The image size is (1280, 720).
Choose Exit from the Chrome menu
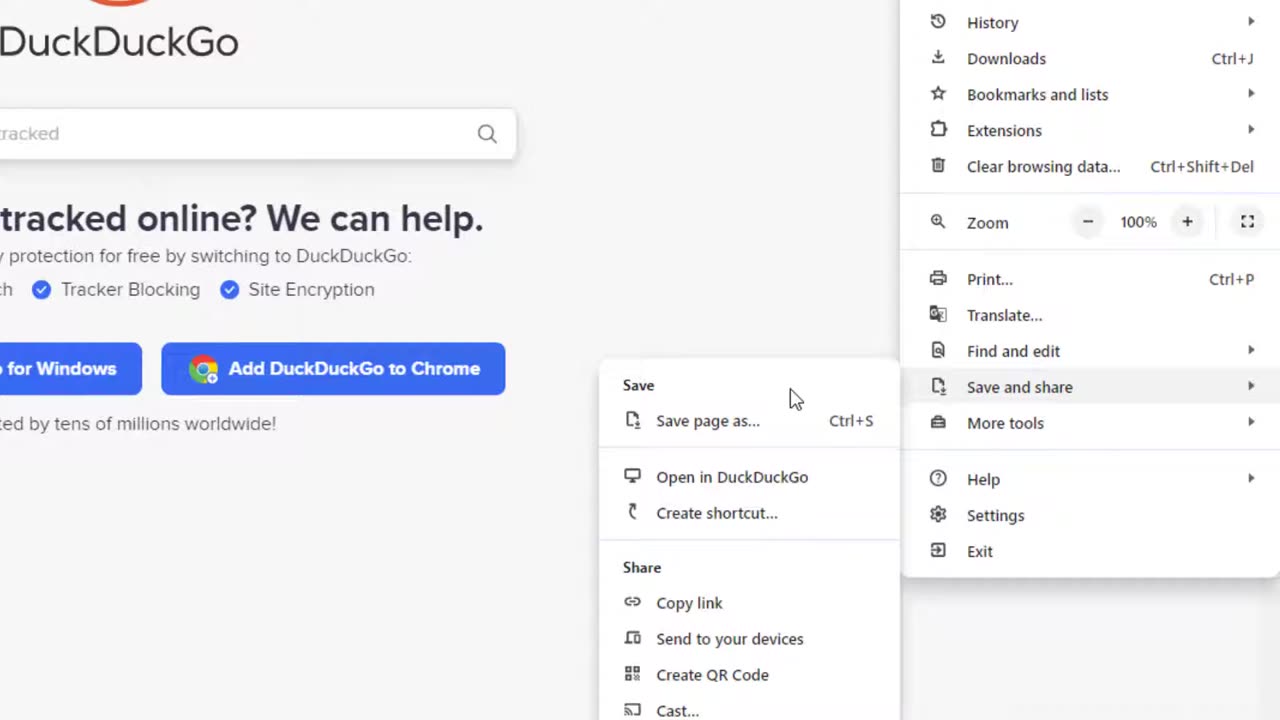point(1090,551)
